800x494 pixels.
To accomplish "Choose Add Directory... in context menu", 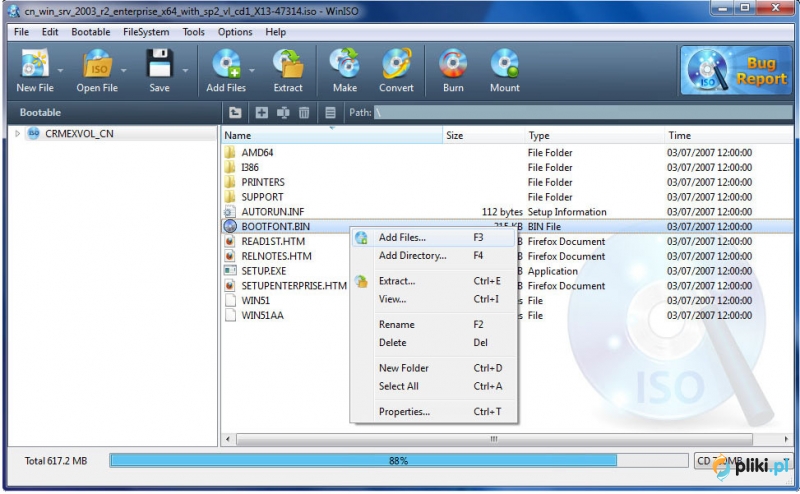I will pos(433,256).
